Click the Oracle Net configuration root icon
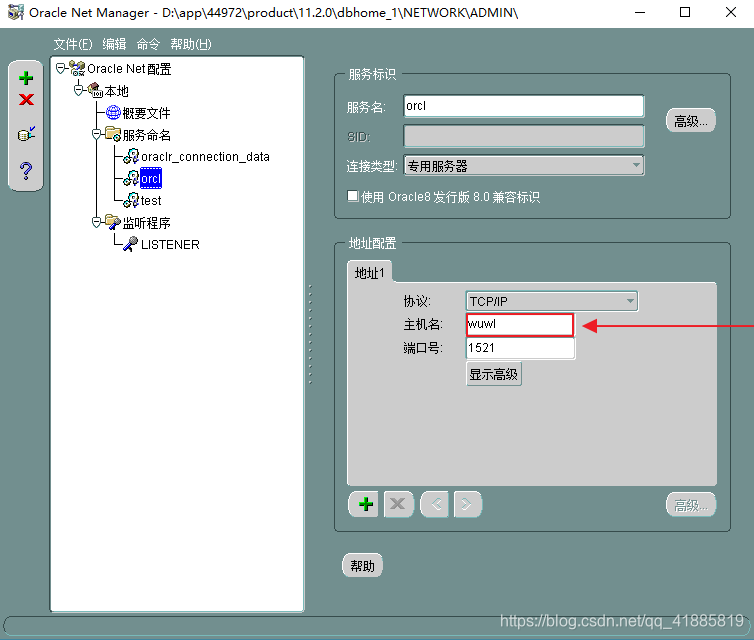The height and width of the screenshot is (640, 754). 77,68
